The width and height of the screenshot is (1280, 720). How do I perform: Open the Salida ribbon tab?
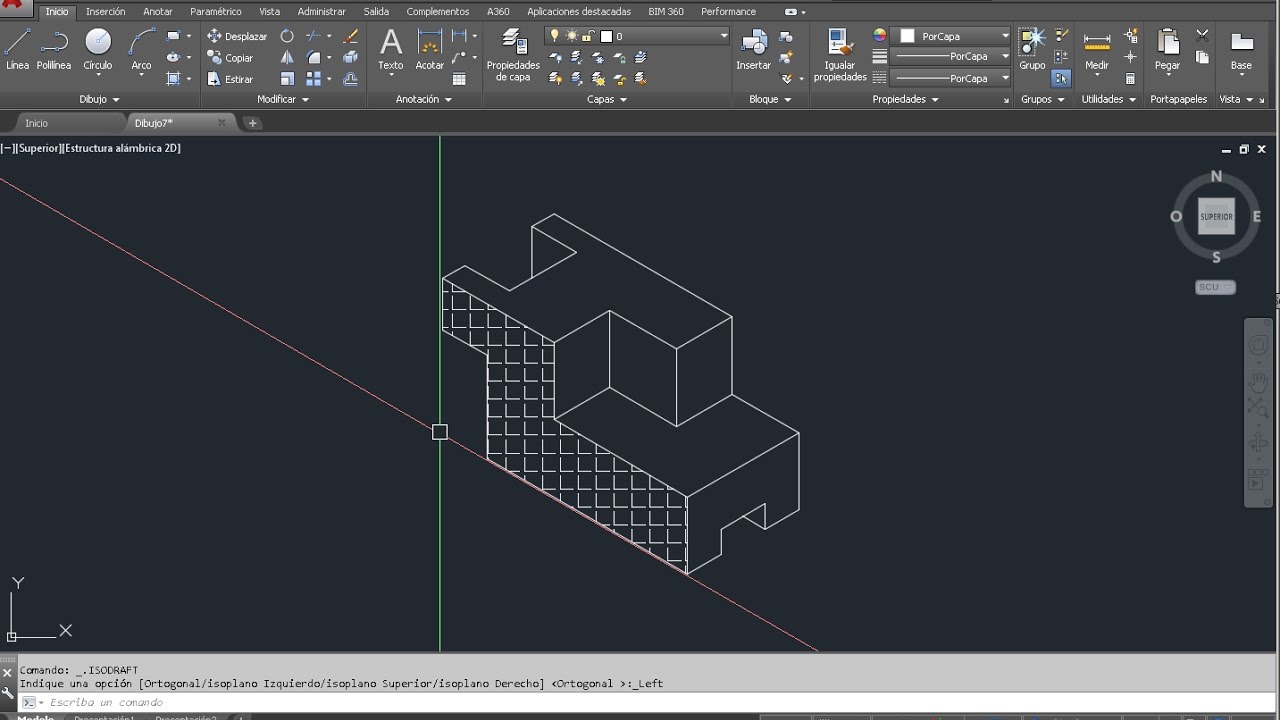(x=376, y=11)
